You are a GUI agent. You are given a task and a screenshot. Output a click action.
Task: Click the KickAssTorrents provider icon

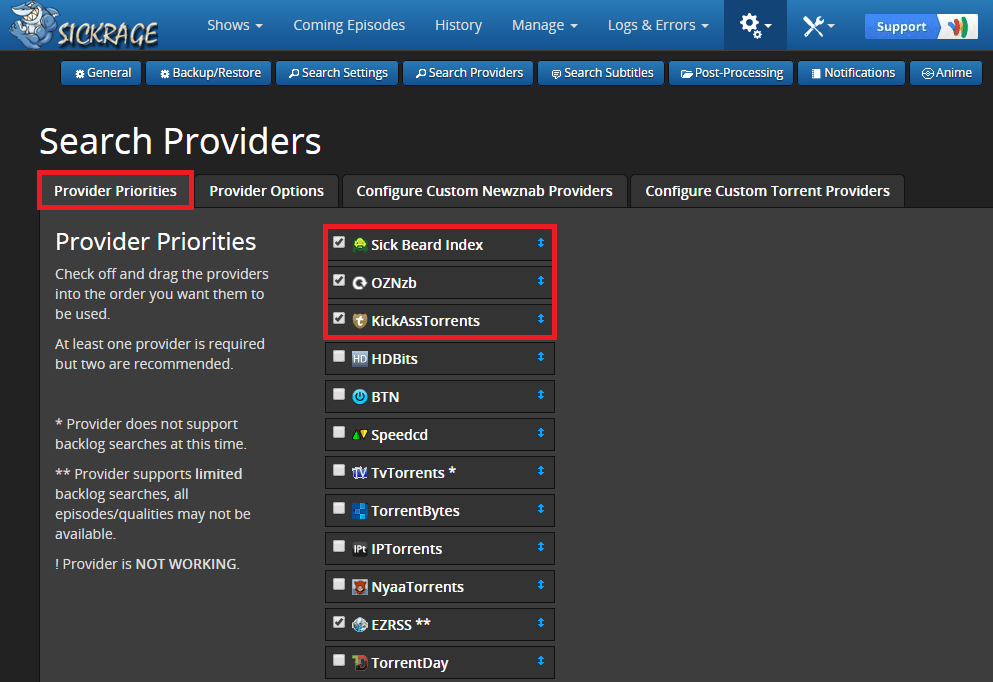point(360,320)
